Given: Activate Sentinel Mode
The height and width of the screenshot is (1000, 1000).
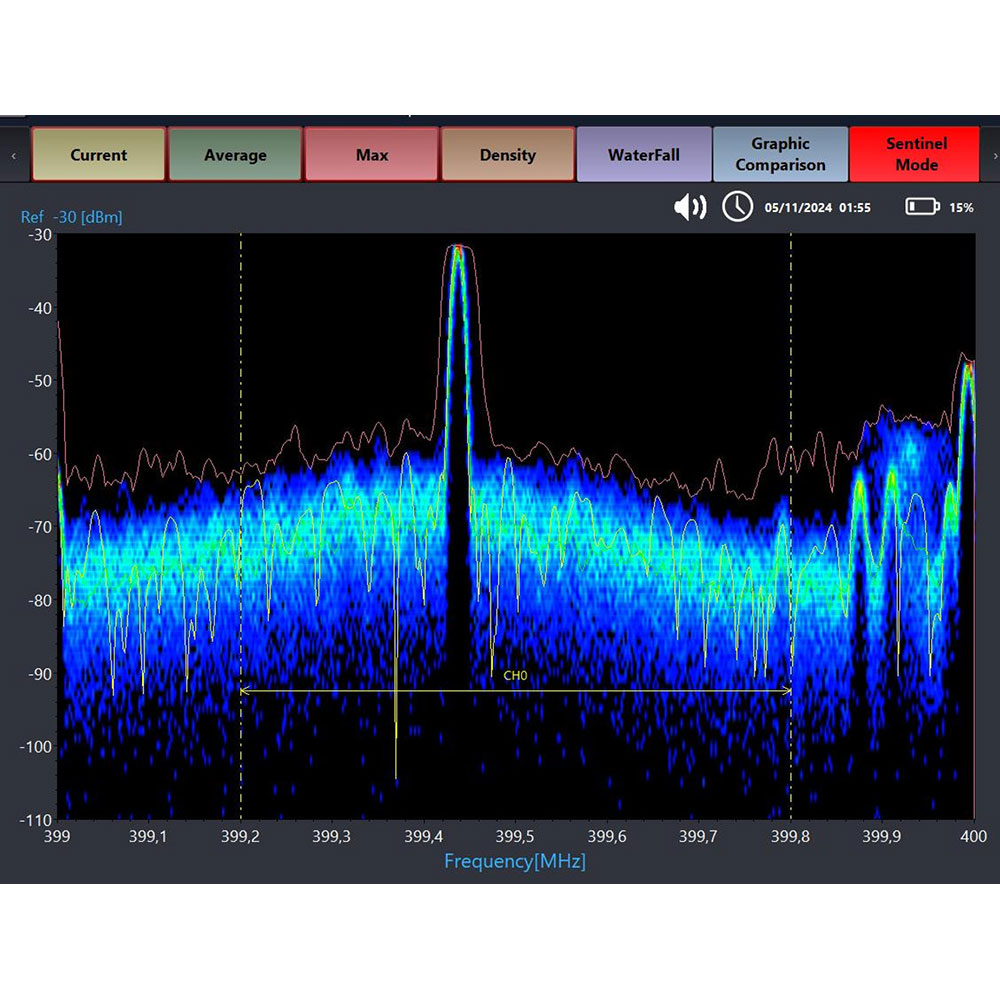Looking at the screenshot, I should pyautogui.click(x=914, y=155).
